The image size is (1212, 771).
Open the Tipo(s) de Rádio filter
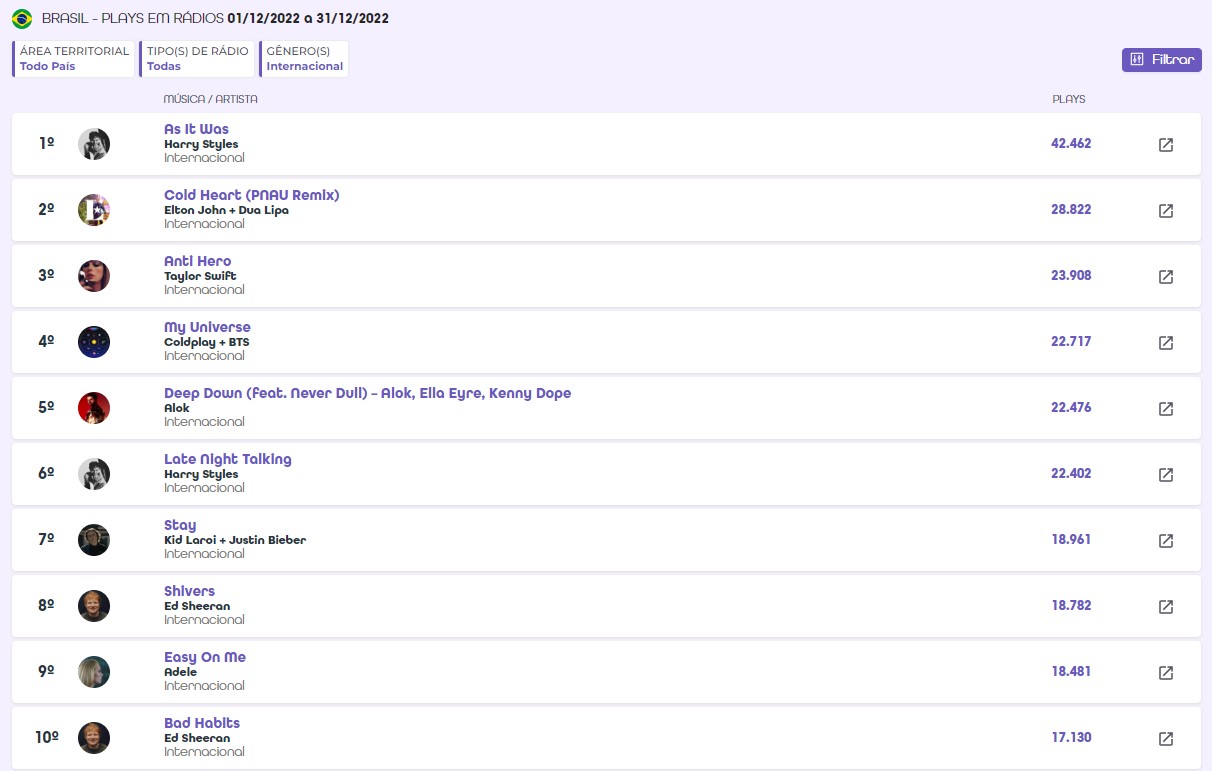197,59
